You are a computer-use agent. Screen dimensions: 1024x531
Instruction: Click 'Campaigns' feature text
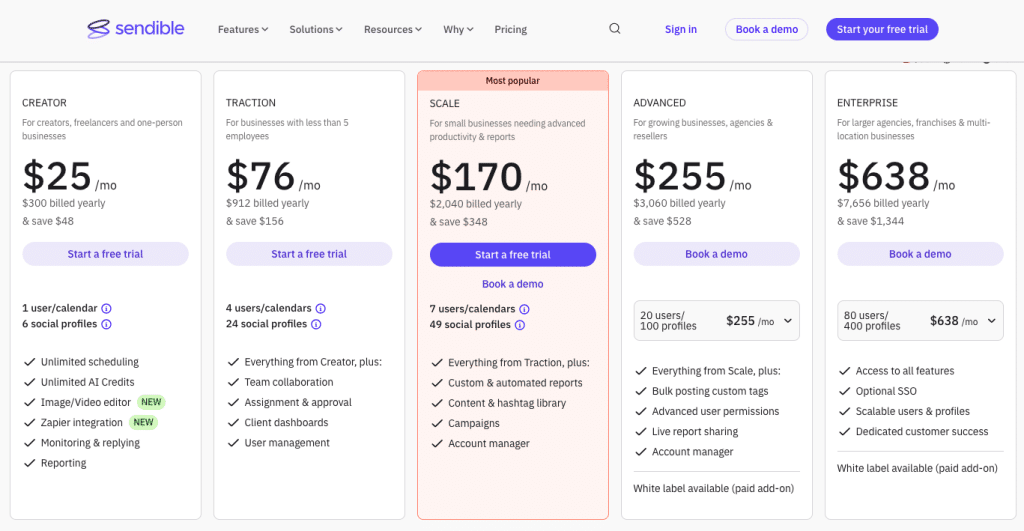pos(473,423)
